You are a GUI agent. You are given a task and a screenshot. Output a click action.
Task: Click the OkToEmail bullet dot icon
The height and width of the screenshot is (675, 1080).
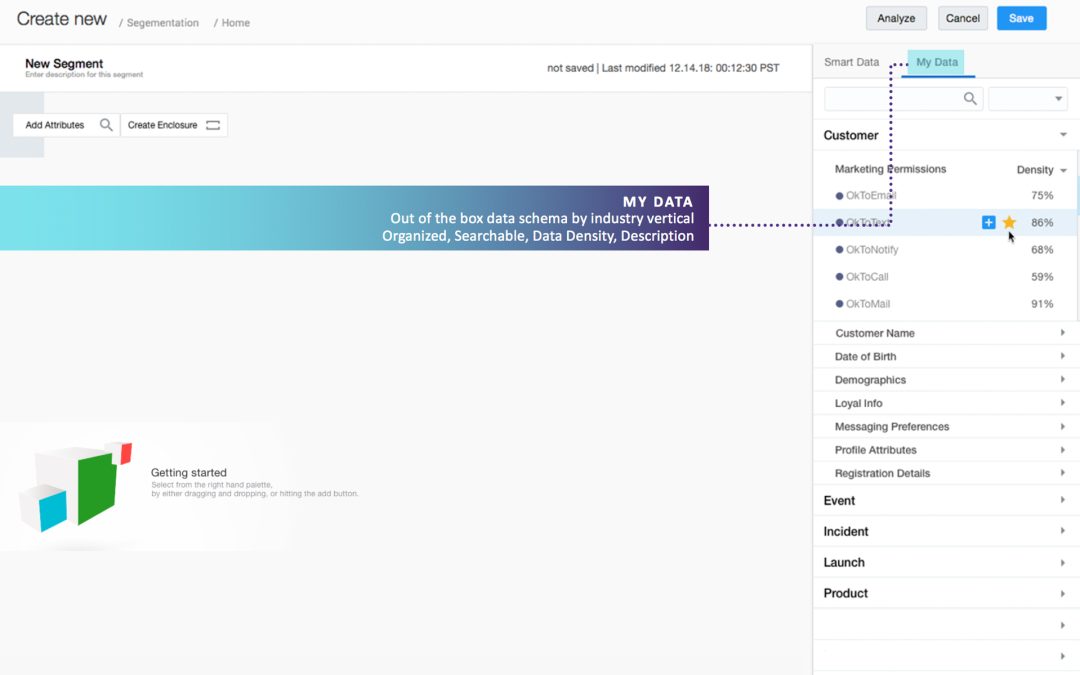[x=839, y=196]
